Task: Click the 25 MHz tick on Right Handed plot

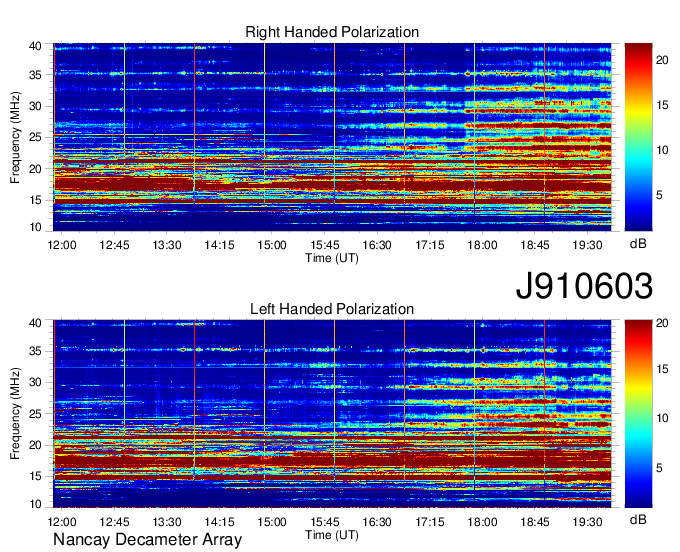Action: (x=35, y=137)
